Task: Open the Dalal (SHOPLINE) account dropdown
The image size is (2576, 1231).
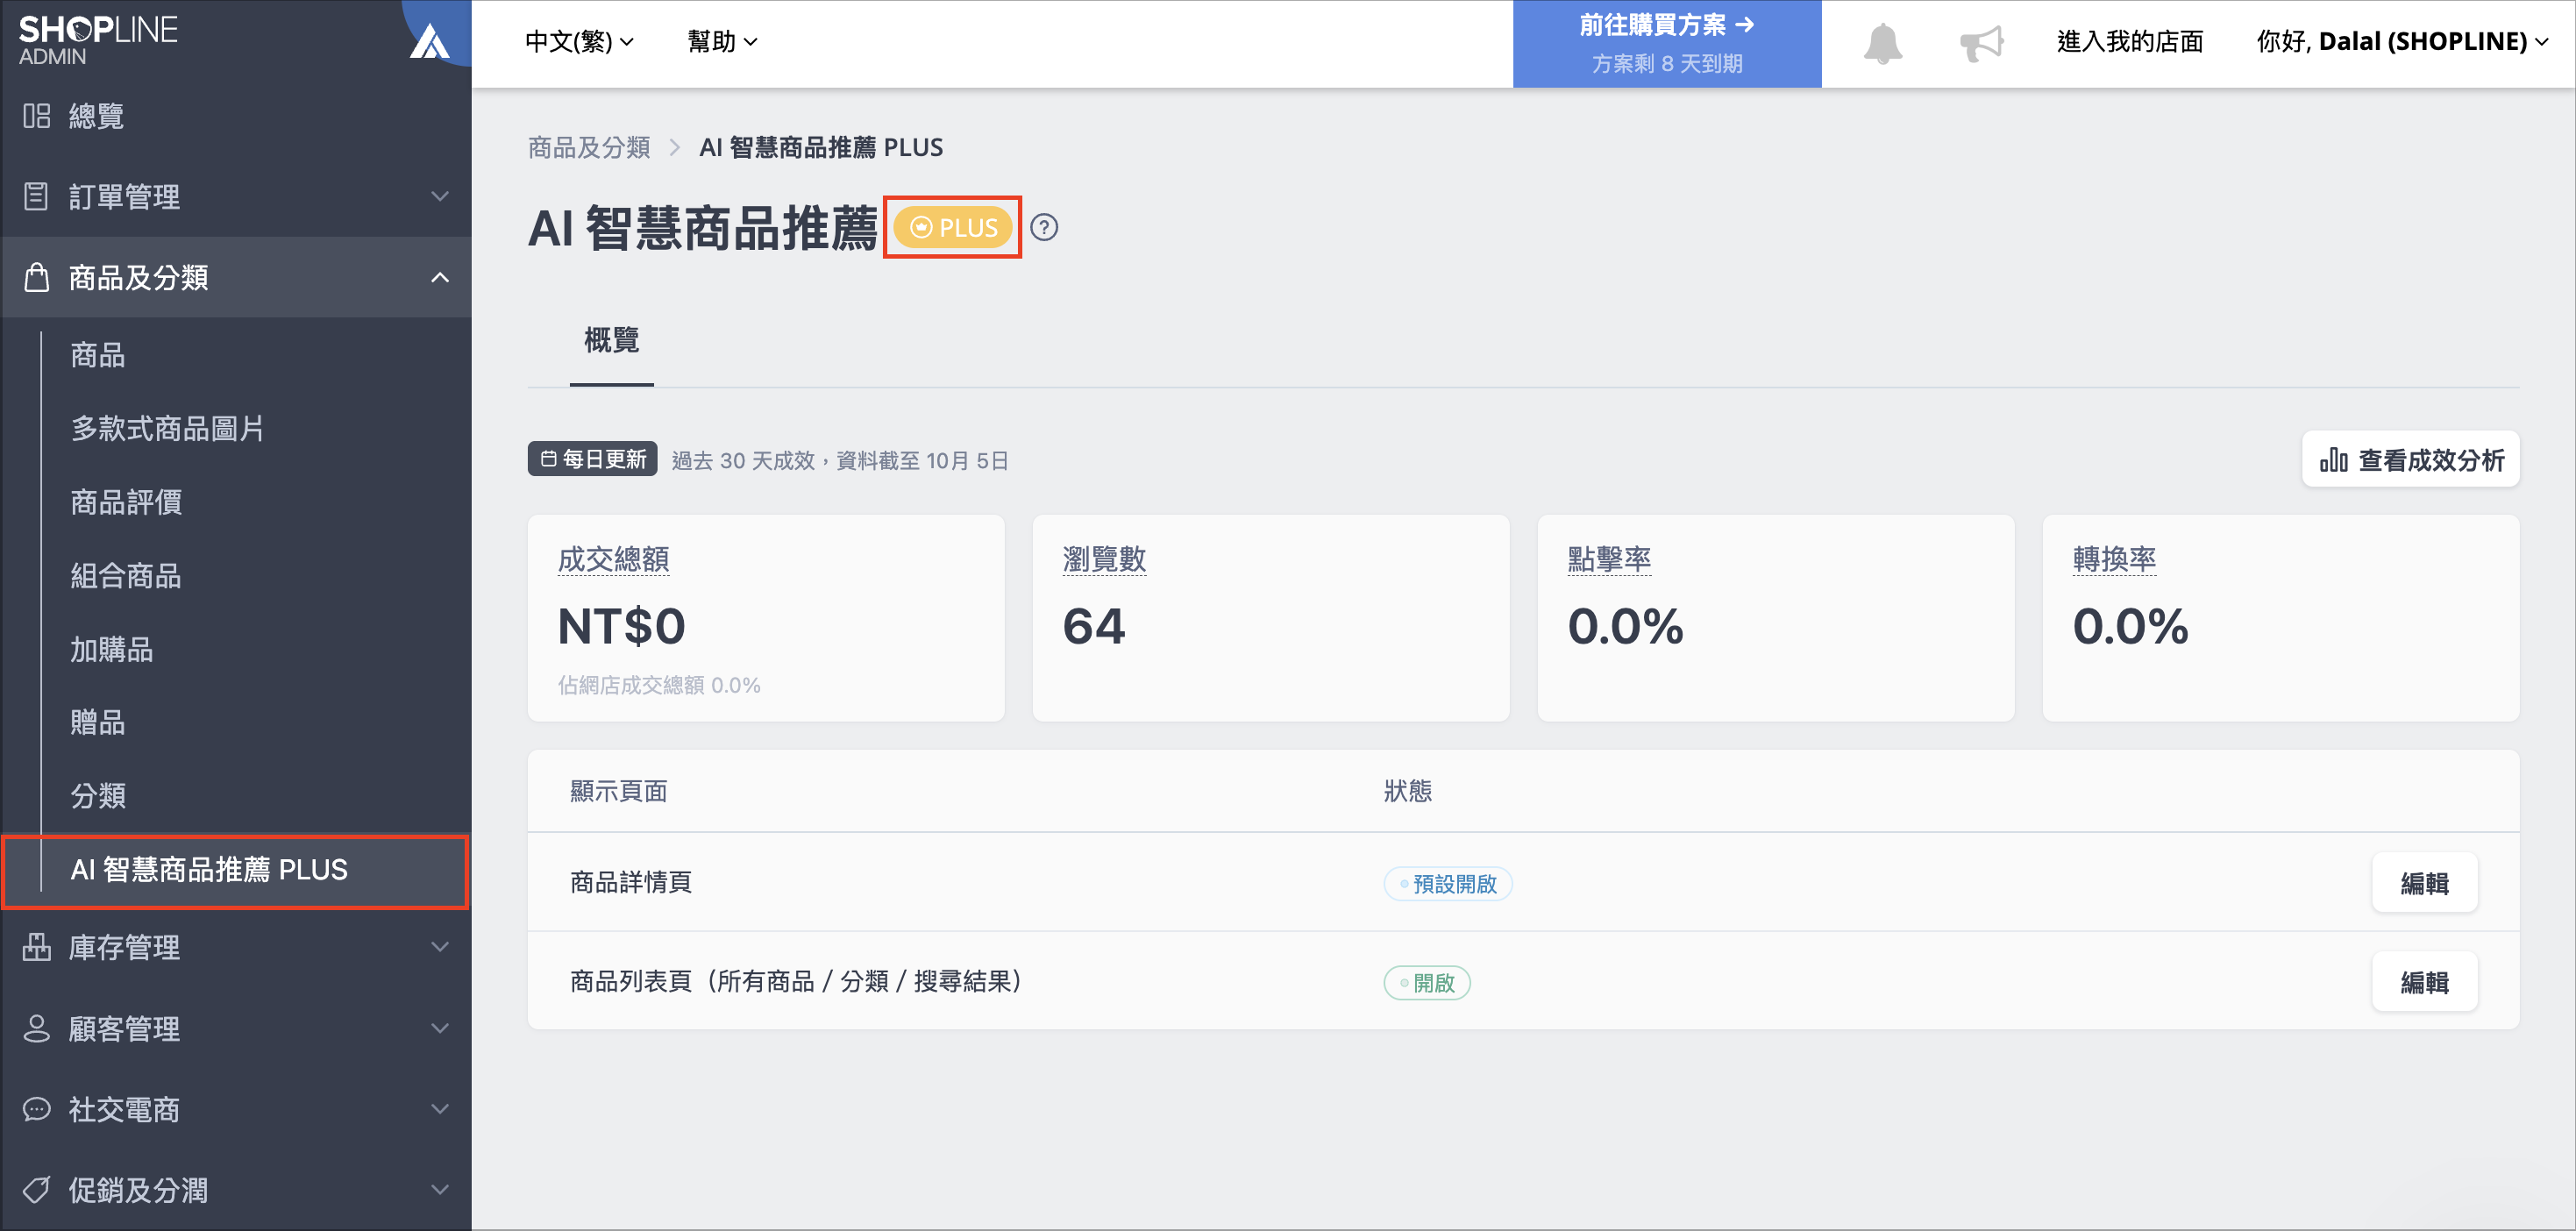Action: 2402,42
